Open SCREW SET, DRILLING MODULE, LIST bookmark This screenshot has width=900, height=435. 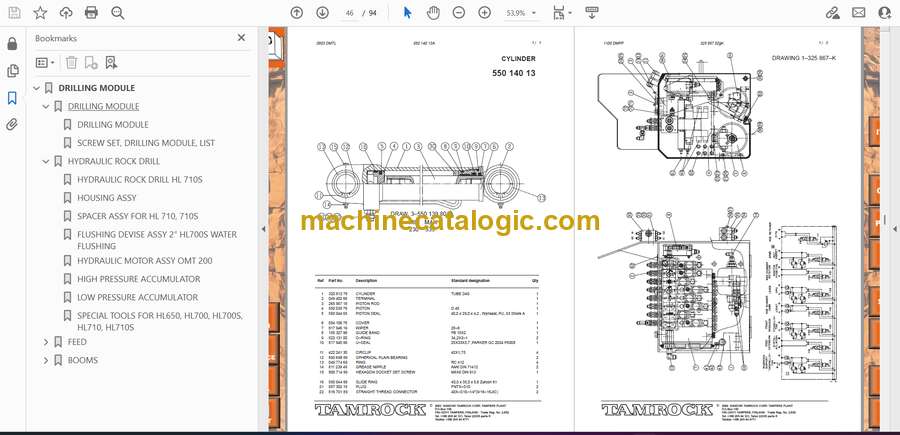click(x=146, y=143)
